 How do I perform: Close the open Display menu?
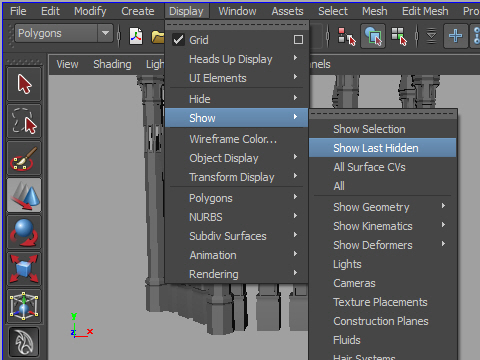[x=186, y=11]
